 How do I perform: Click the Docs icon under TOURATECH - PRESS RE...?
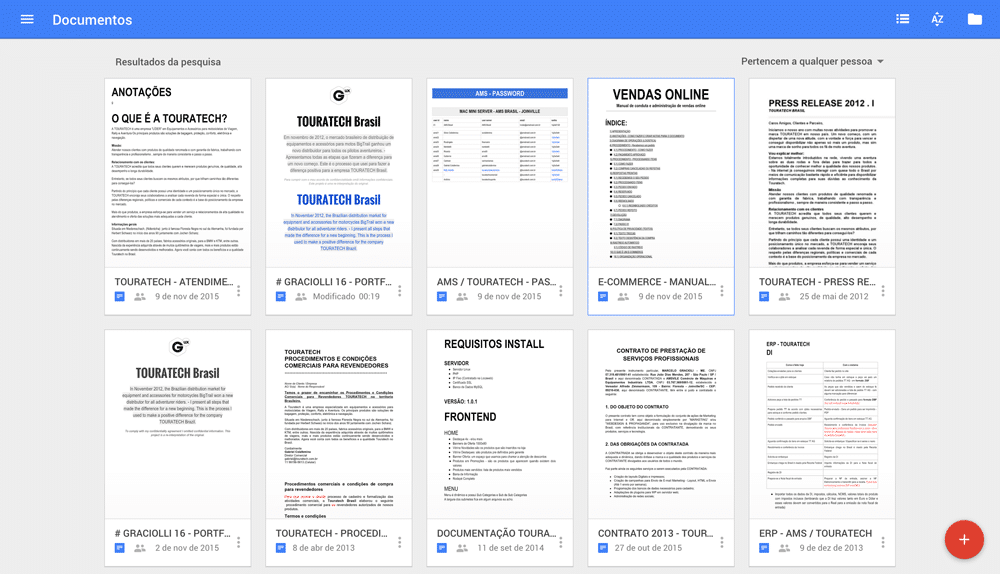[x=764, y=297]
